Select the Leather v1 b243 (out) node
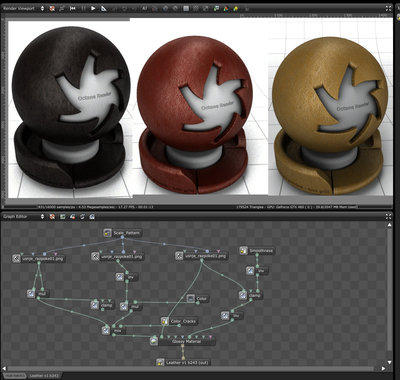This screenshot has height=380, width=400. coord(183,362)
